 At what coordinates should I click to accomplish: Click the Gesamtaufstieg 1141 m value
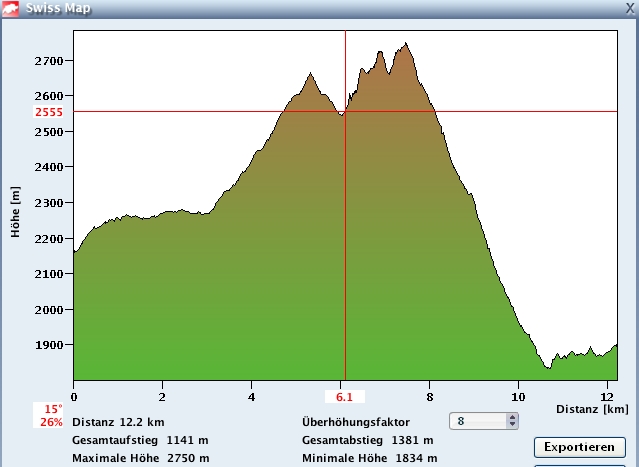(140, 440)
